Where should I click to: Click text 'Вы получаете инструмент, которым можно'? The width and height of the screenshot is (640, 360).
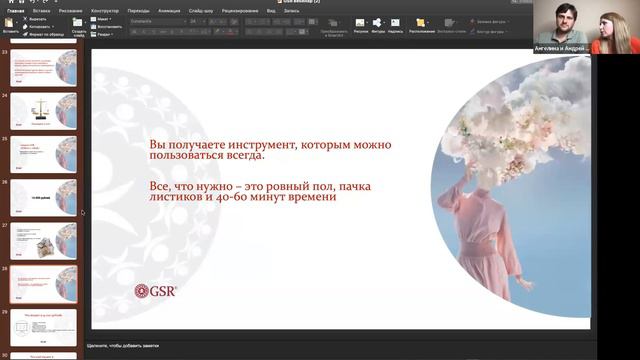point(270,144)
